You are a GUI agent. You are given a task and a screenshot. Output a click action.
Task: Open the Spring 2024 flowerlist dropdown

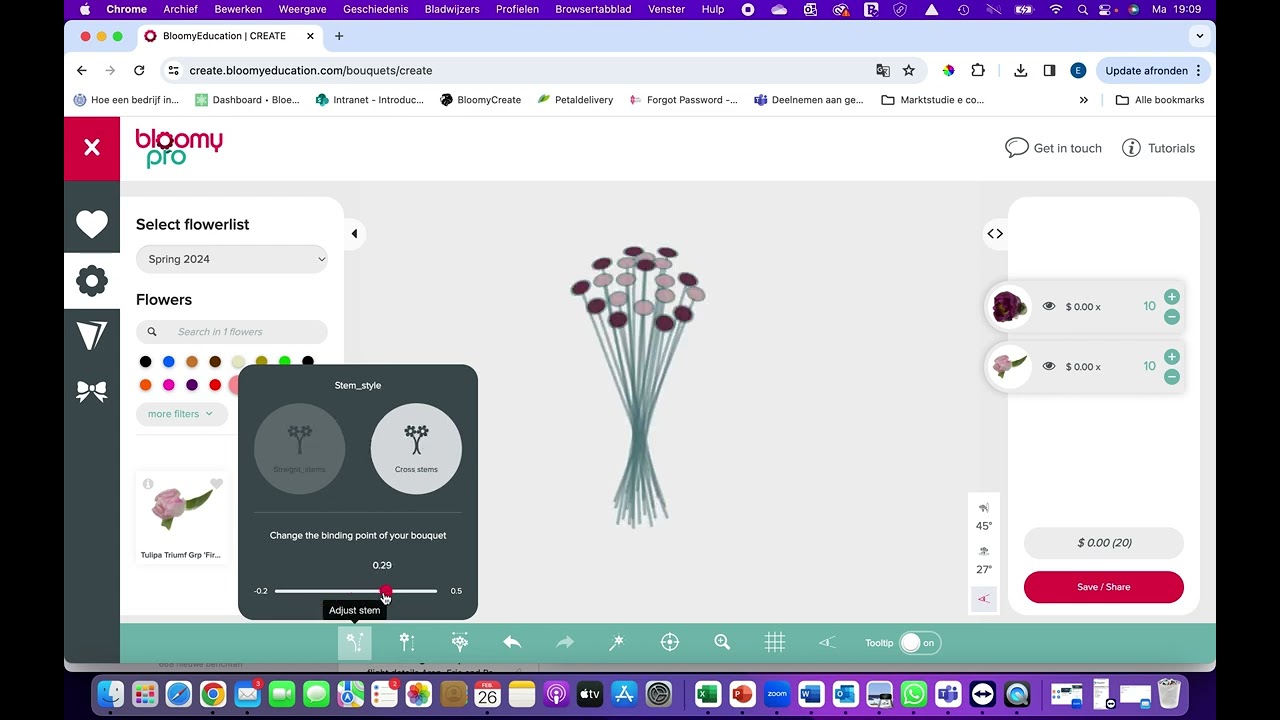(x=232, y=259)
